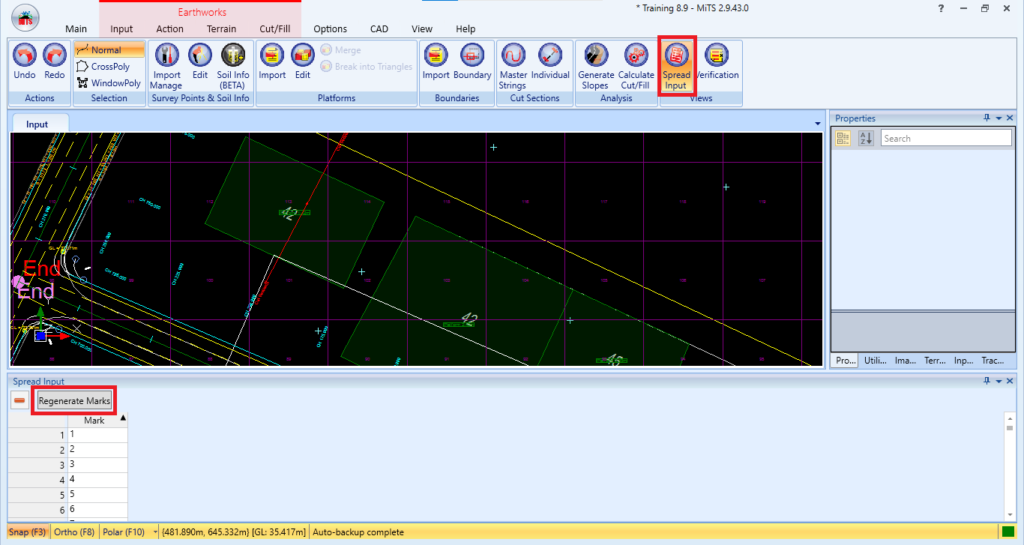Click the Regenerate Marks button

(74, 401)
